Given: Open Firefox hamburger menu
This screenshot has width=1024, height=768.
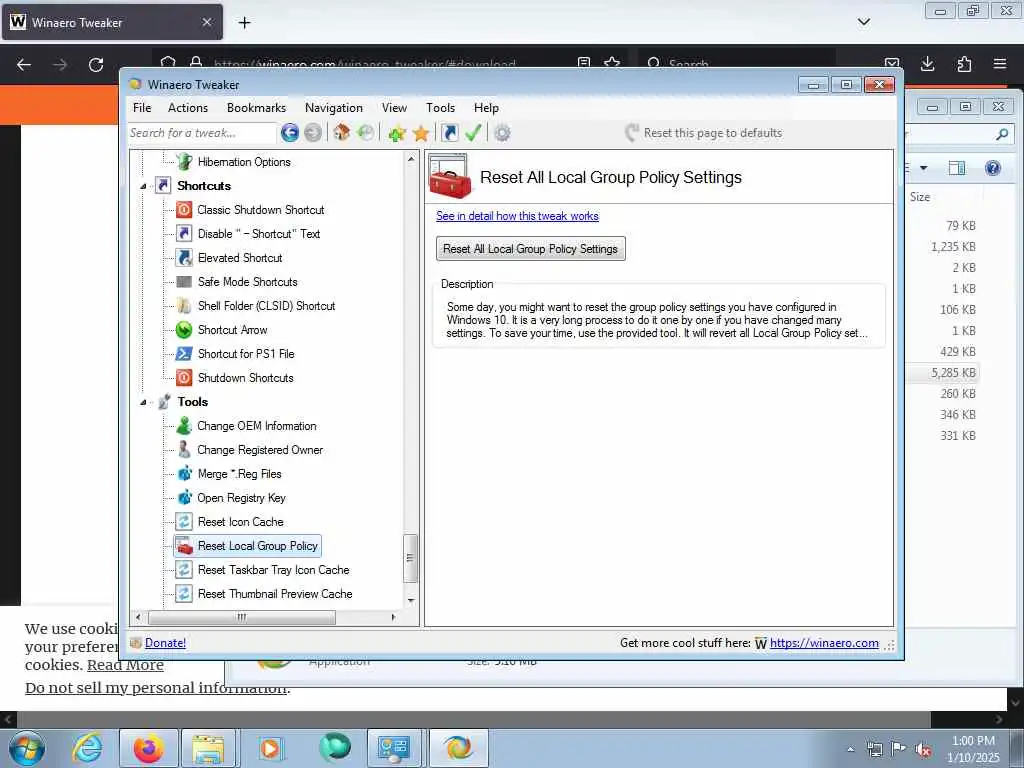Looking at the screenshot, I should click(x=1000, y=64).
